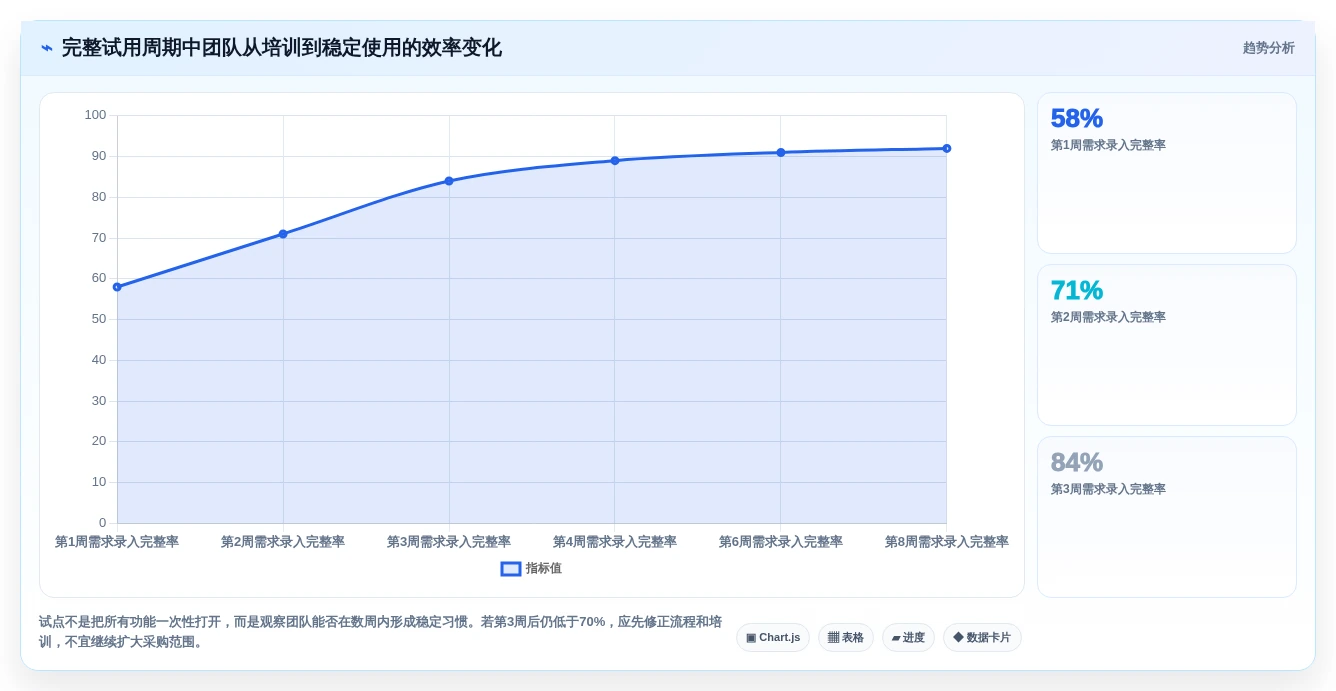The image size is (1336, 691).
Task: Click the x-axis label 第1周需求录入完整率
Action: tap(117, 542)
